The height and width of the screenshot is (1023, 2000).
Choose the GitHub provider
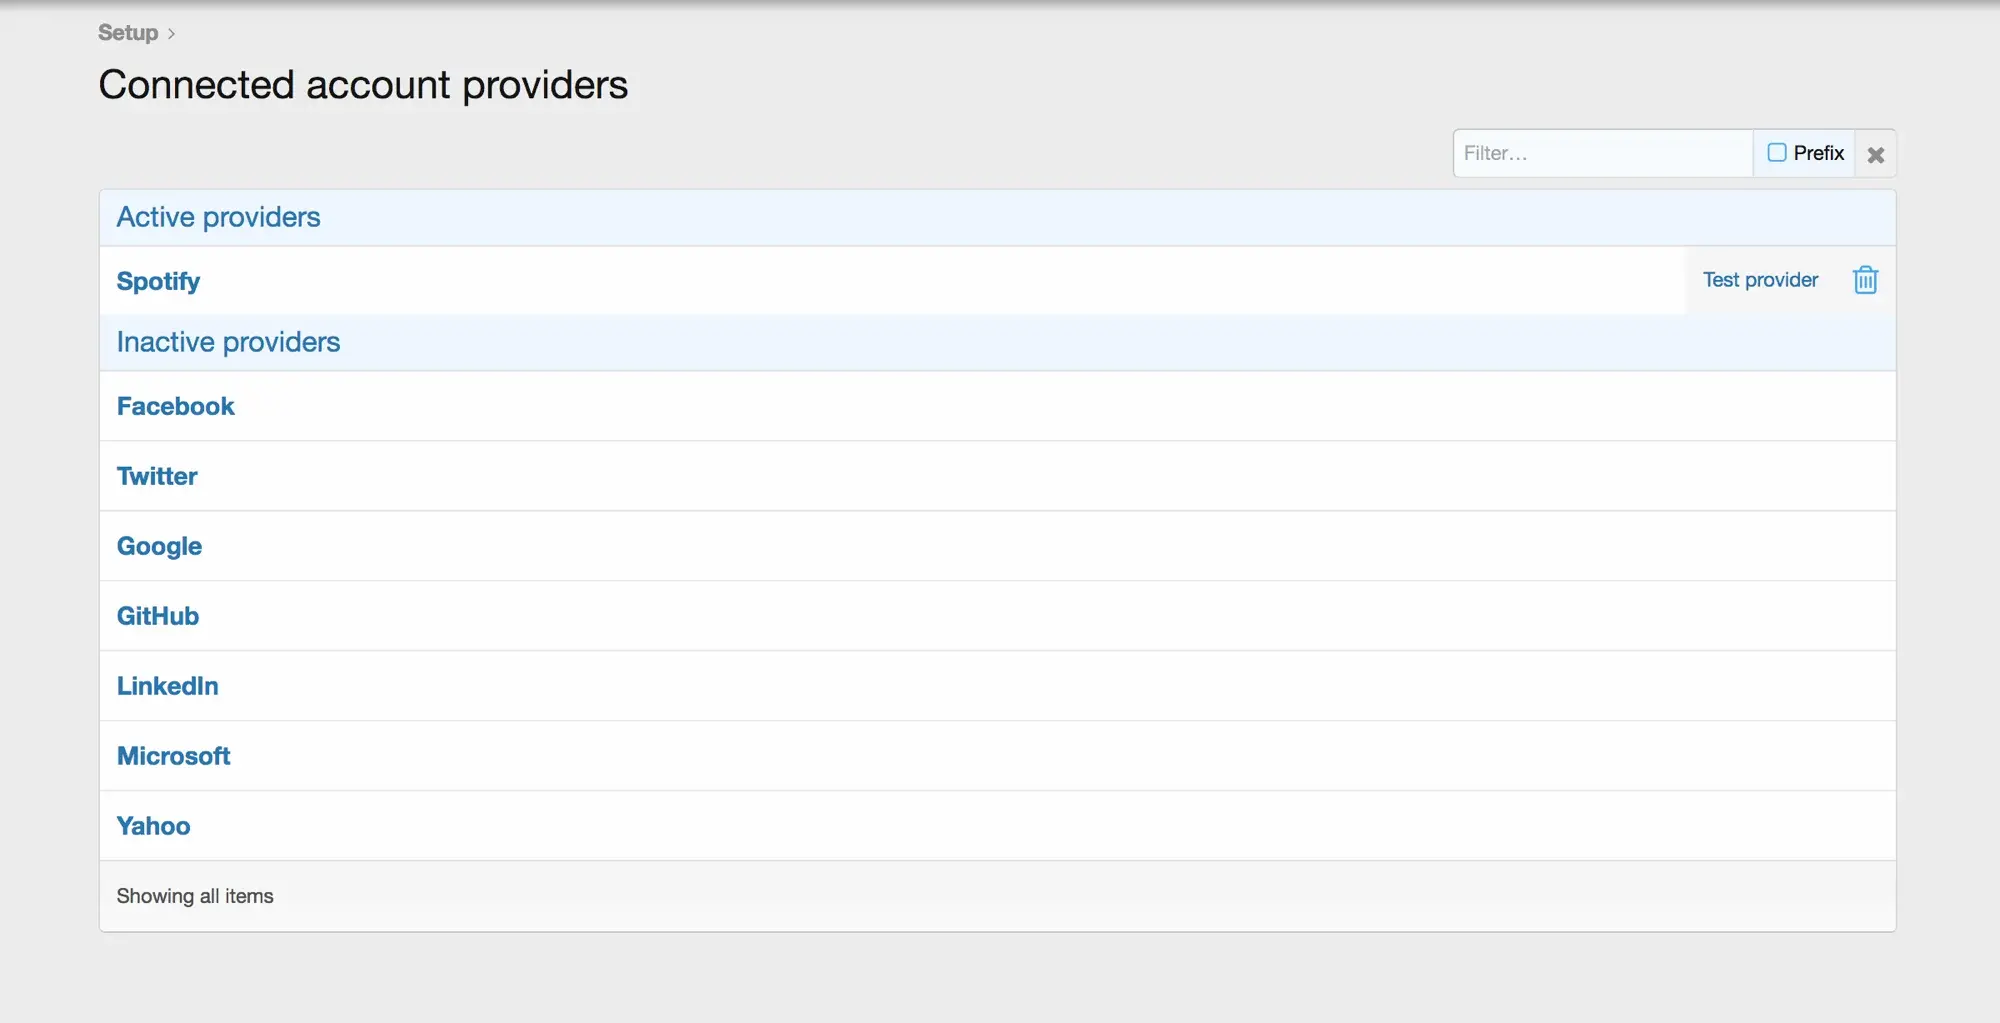pos(158,616)
